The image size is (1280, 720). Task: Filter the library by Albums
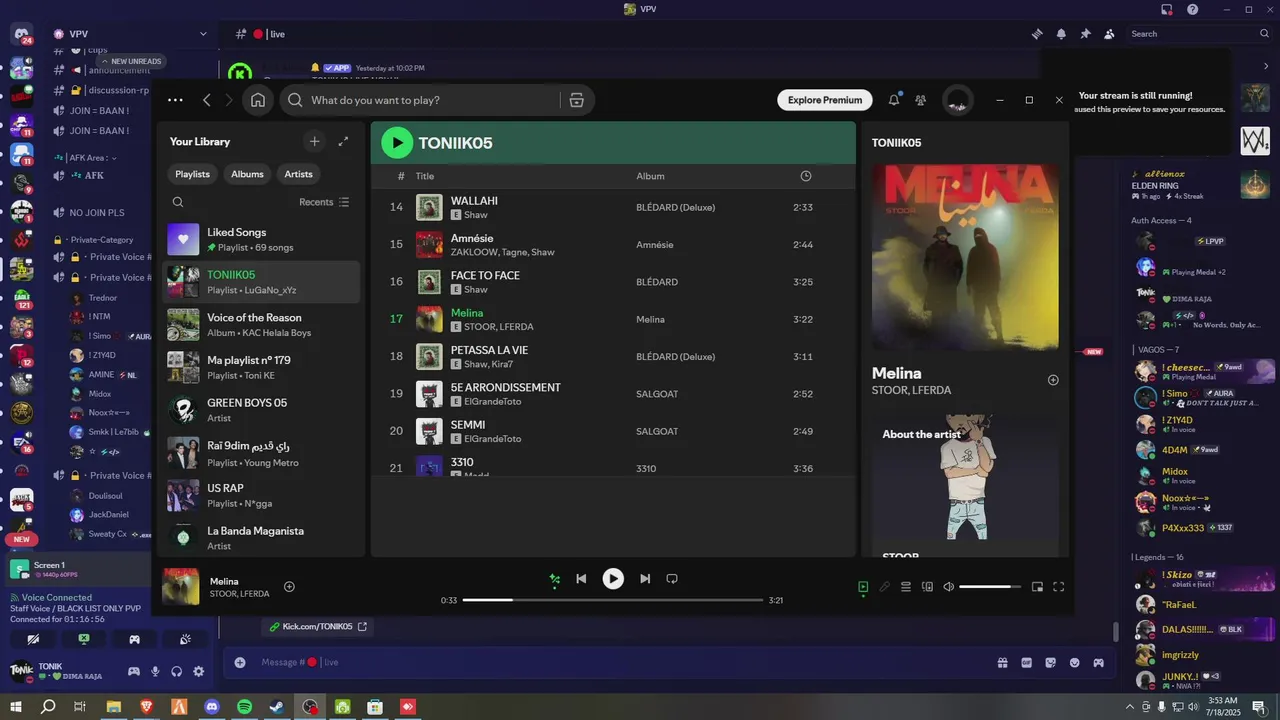[x=247, y=174]
